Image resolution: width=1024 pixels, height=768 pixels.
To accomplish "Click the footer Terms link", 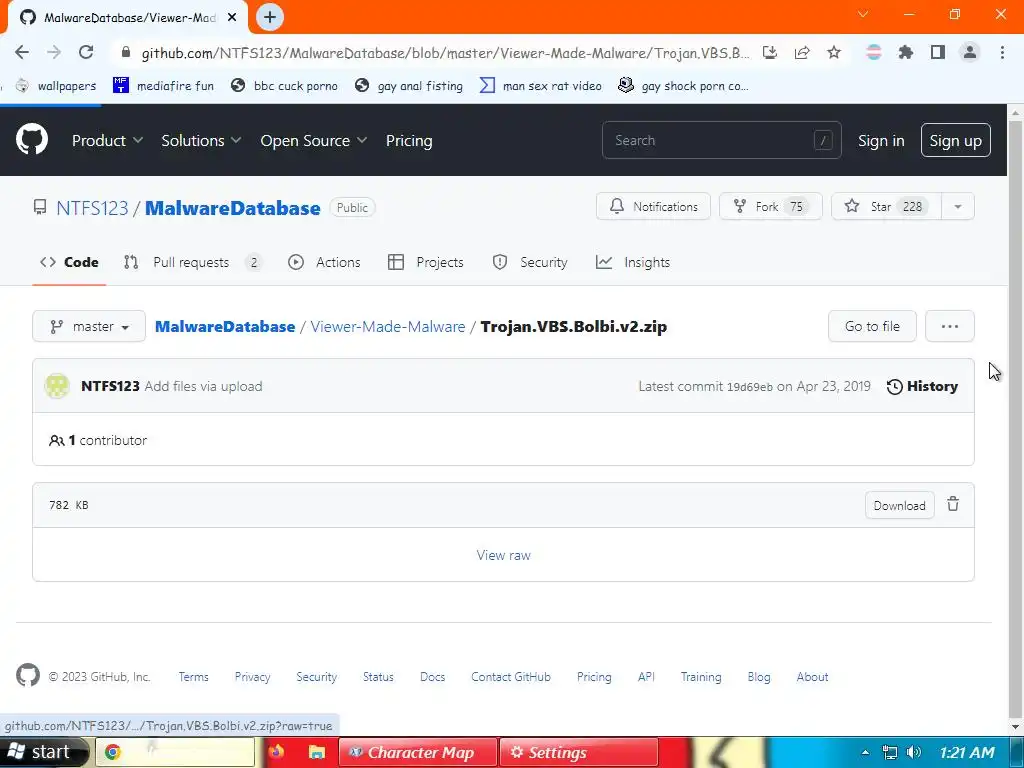I will [193, 677].
